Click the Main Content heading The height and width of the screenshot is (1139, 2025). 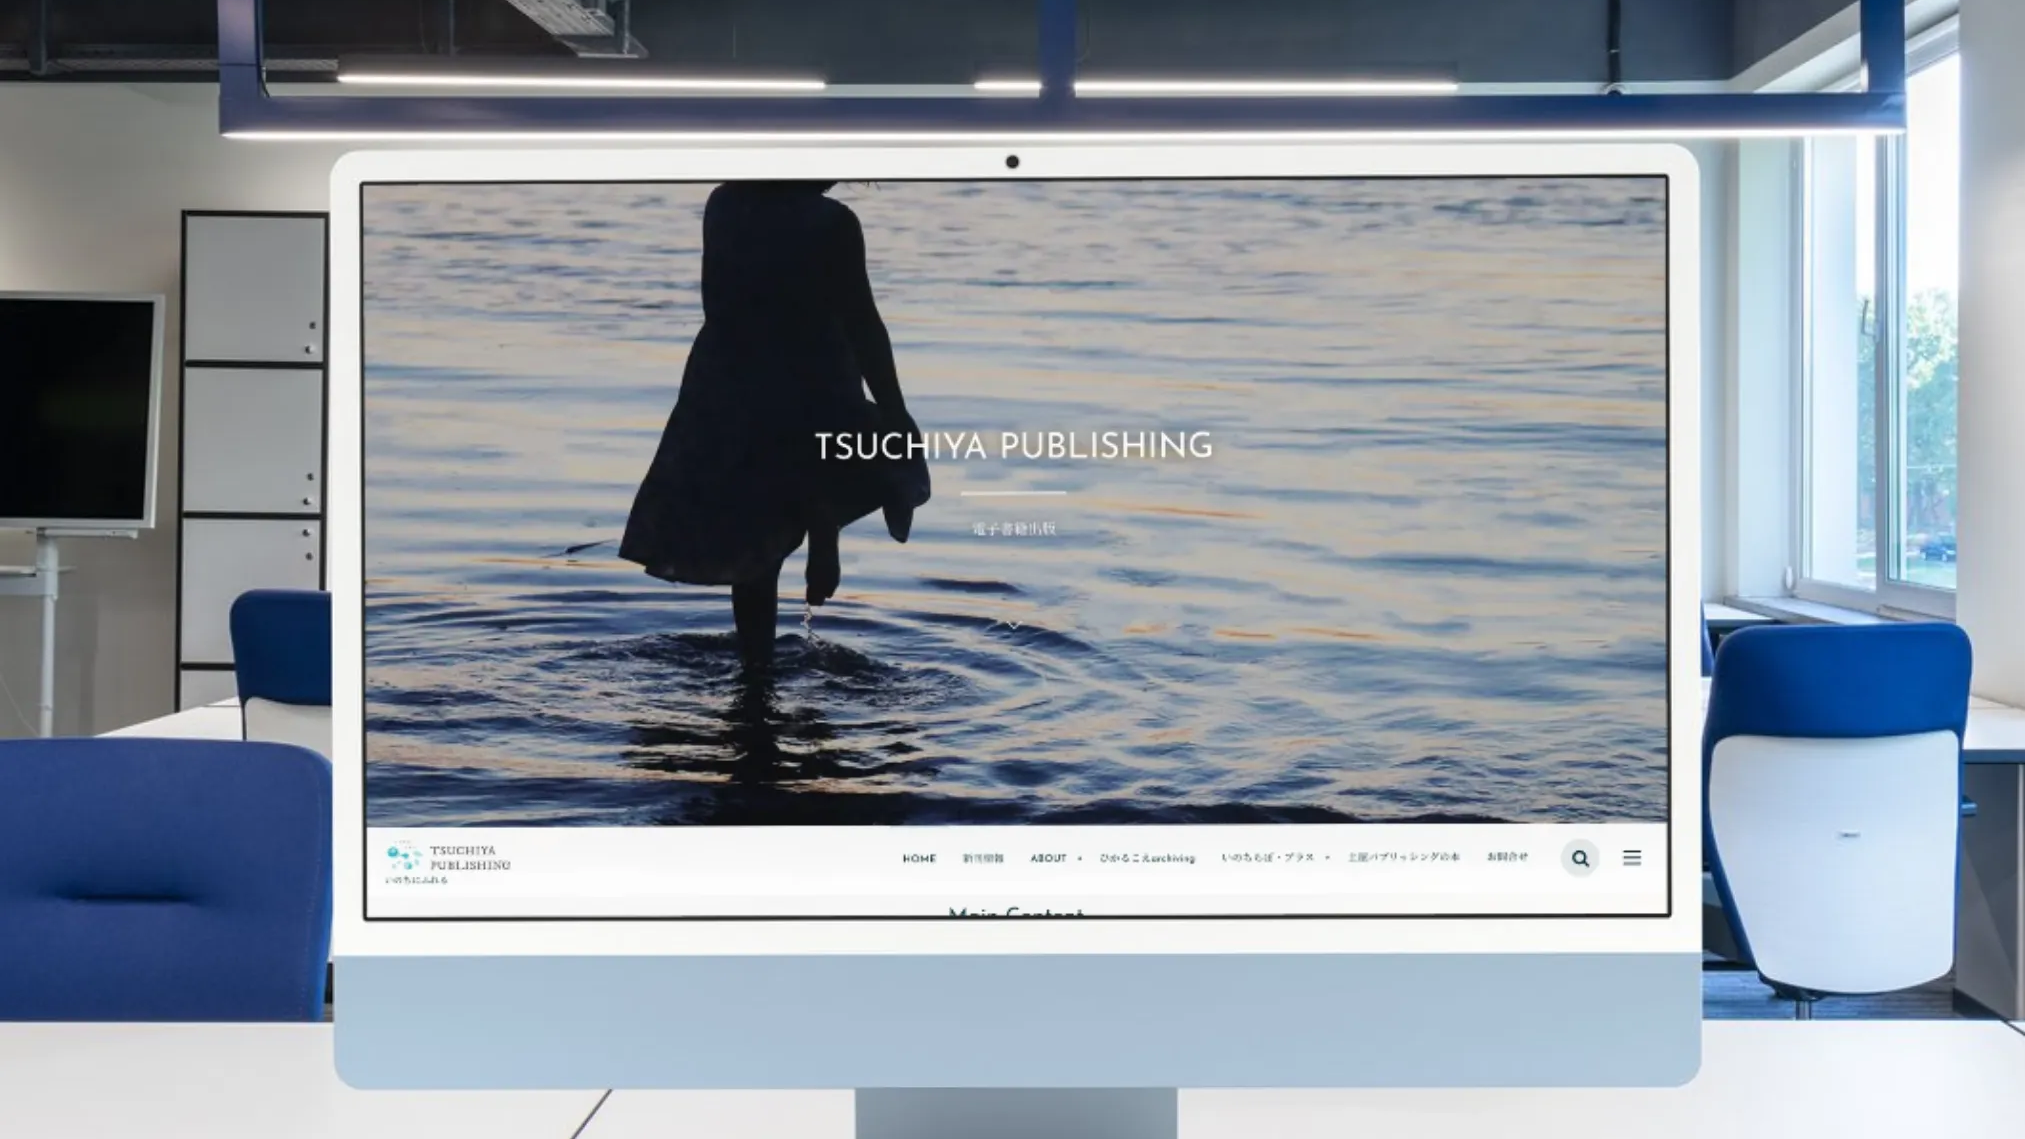click(x=1014, y=911)
